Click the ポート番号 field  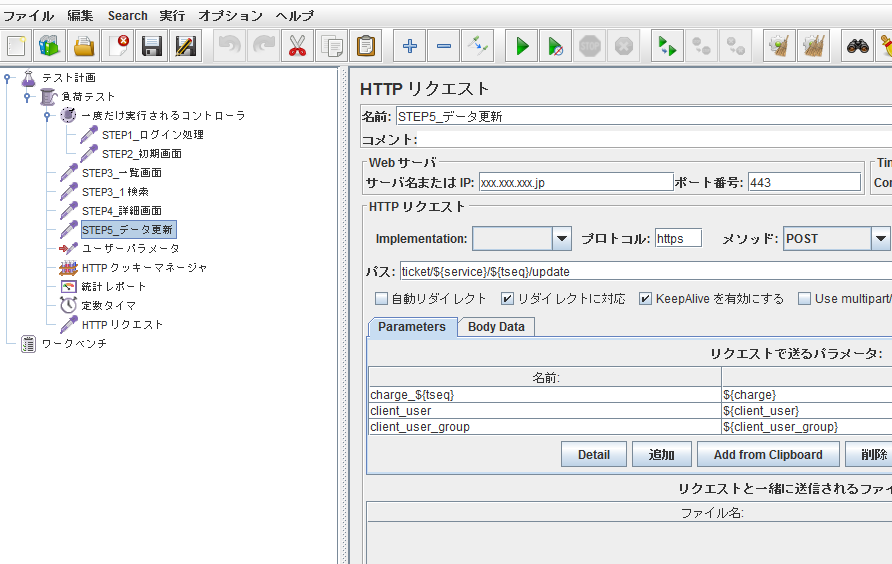(x=804, y=183)
